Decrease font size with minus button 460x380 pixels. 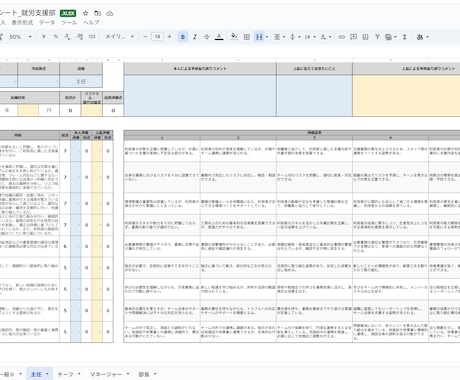145,37
